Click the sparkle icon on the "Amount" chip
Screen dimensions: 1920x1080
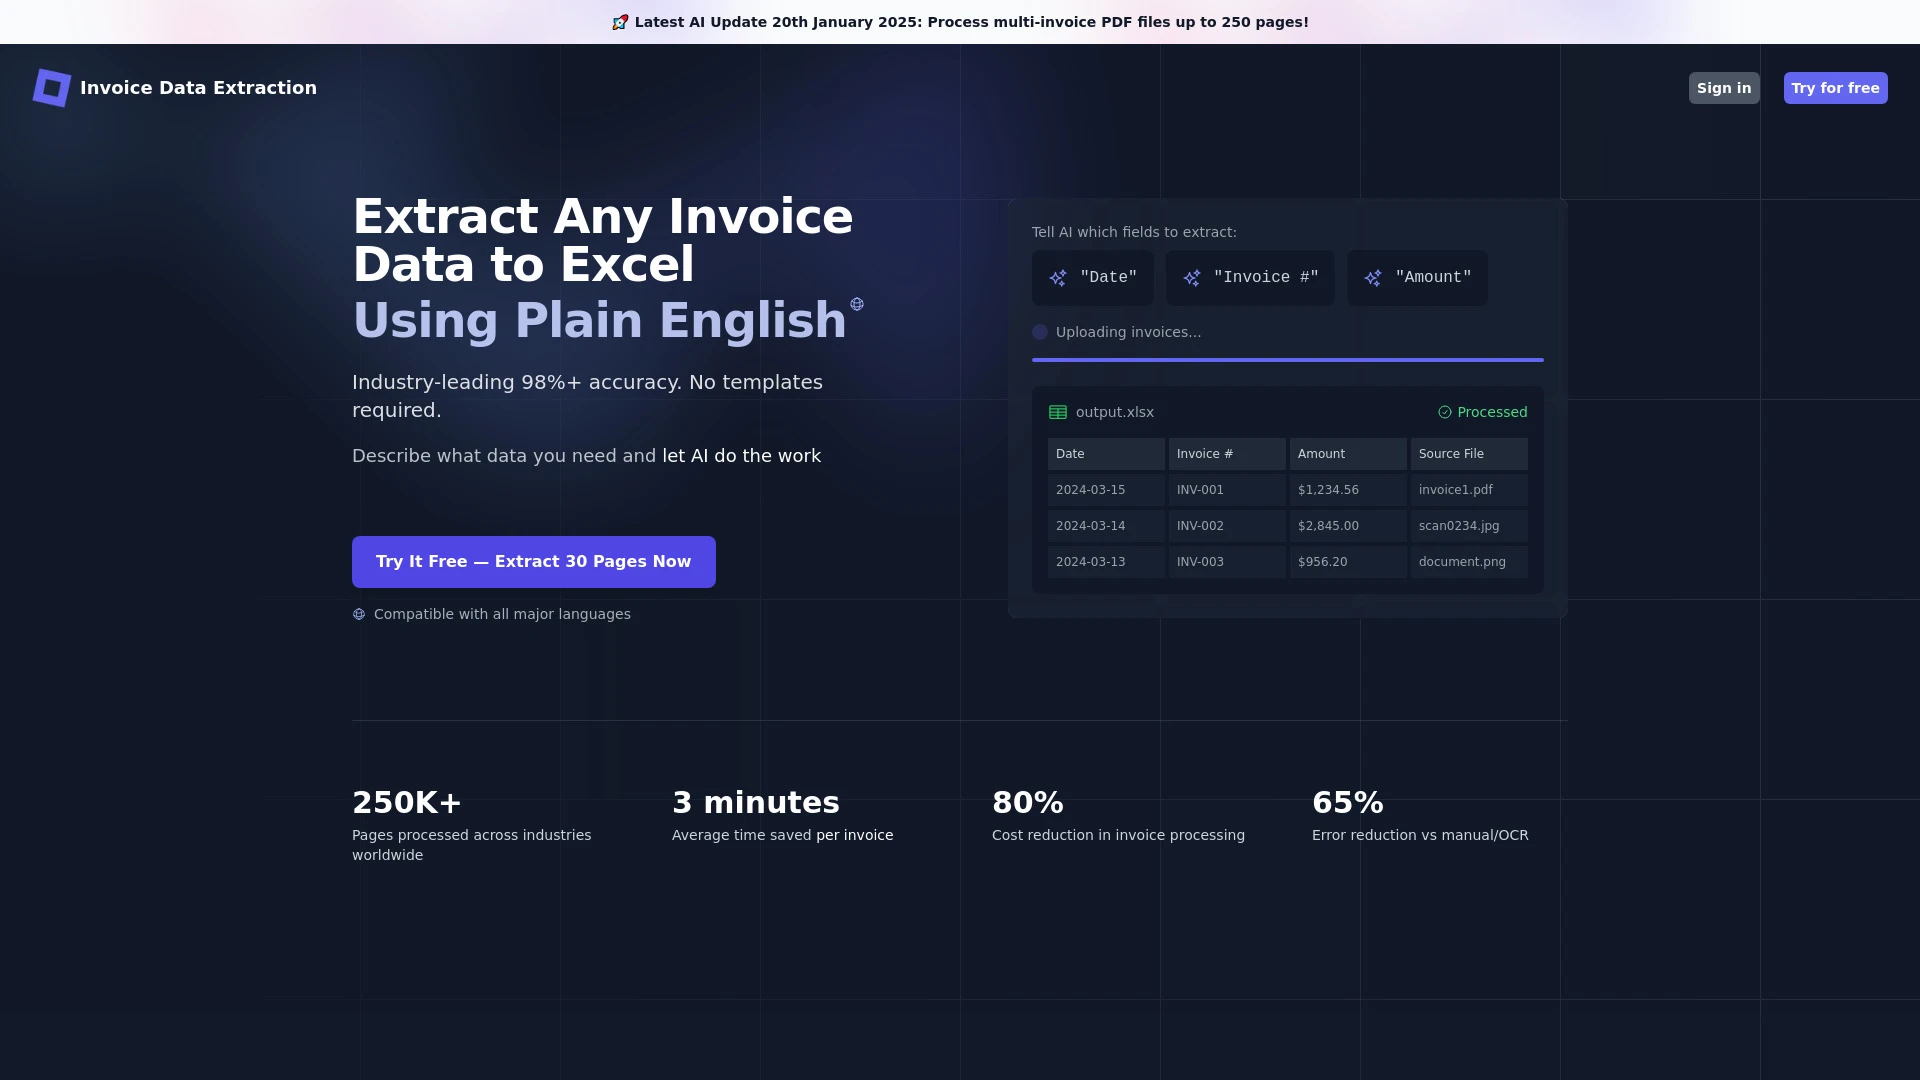pyautogui.click(x=1372, y=278)
